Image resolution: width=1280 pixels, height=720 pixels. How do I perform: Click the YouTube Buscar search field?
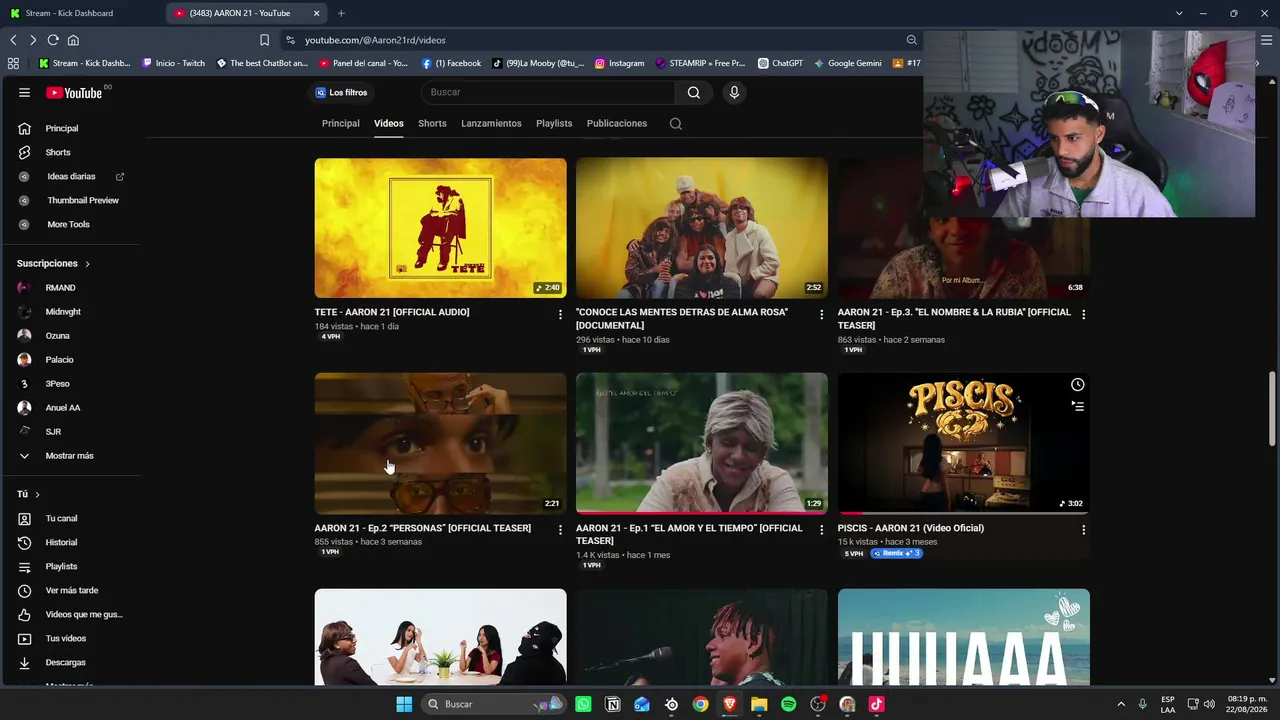[x=549, y=92]
